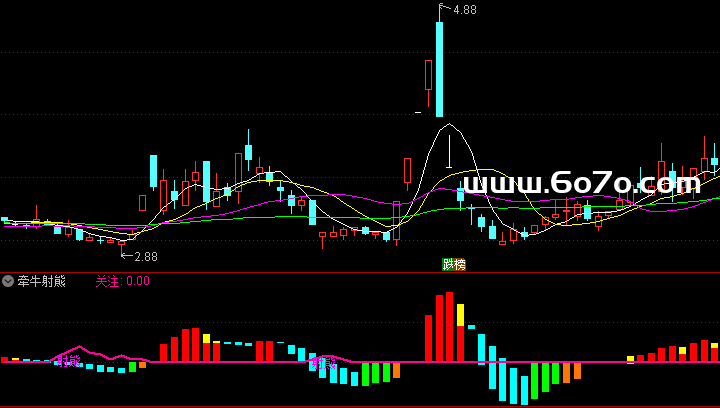Select the 关注 0.00 value readout
This screenshot has height=408, width=720.
pos(122,281)
